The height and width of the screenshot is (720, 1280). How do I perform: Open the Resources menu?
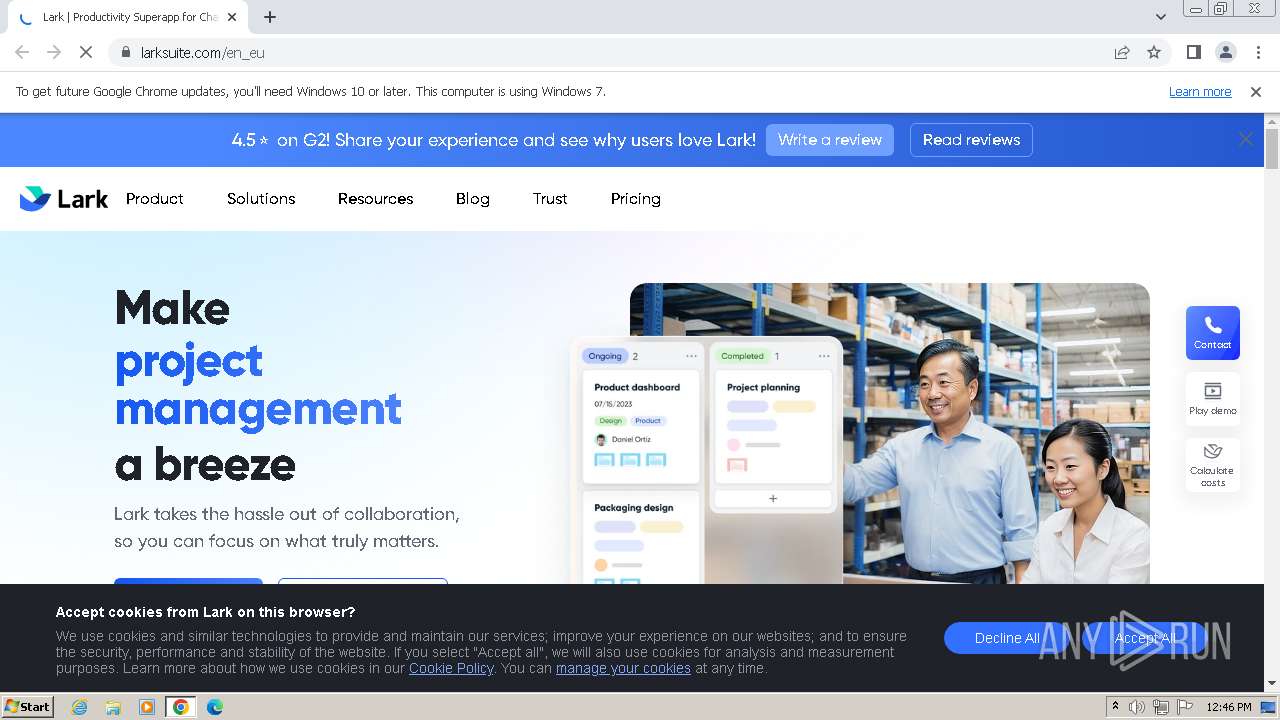(x=375, y=199)
